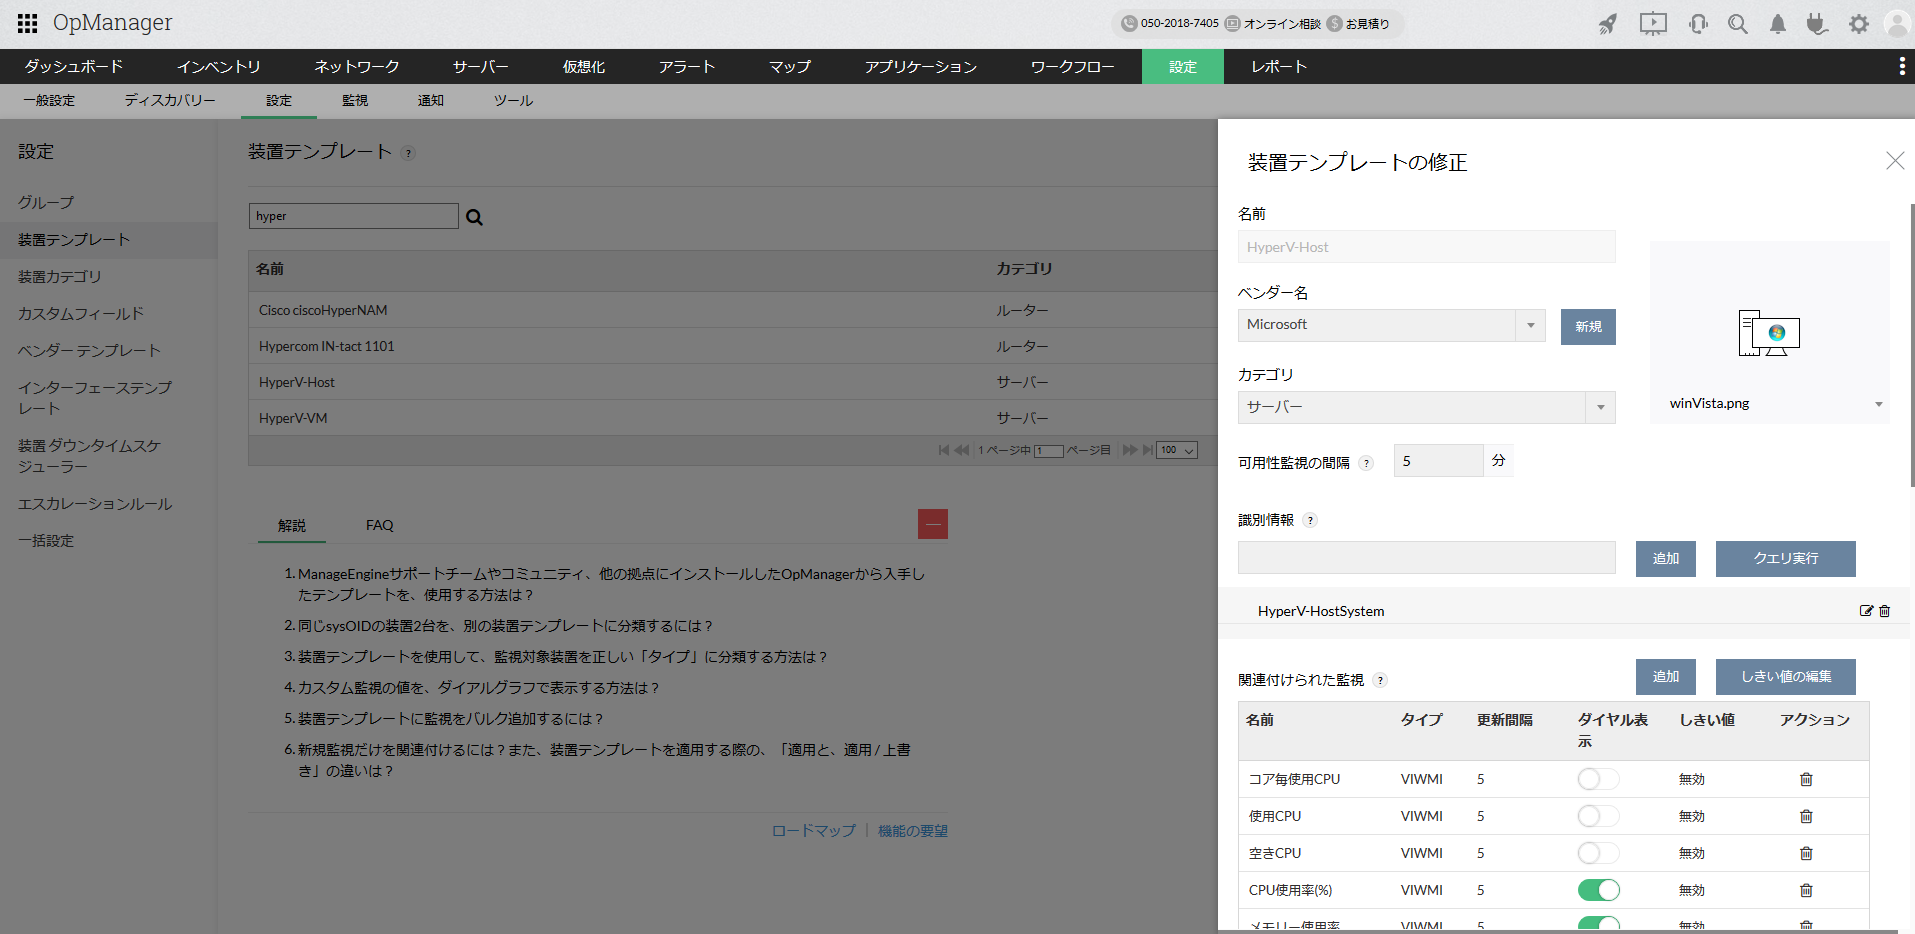Click the 可用性監視の間隔 input field

(1438, 461)
